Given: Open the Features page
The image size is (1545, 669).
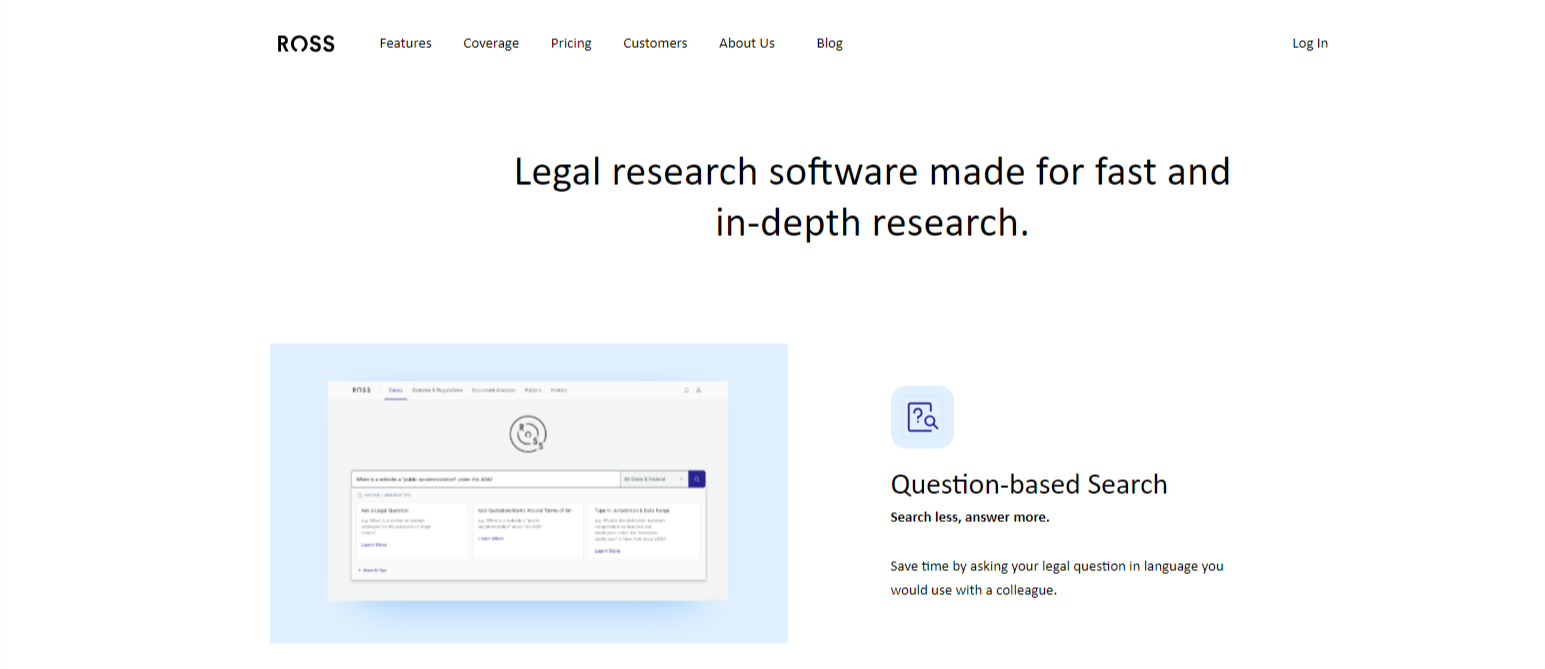Looking at the screenshot, I should [x=405, y=43].
